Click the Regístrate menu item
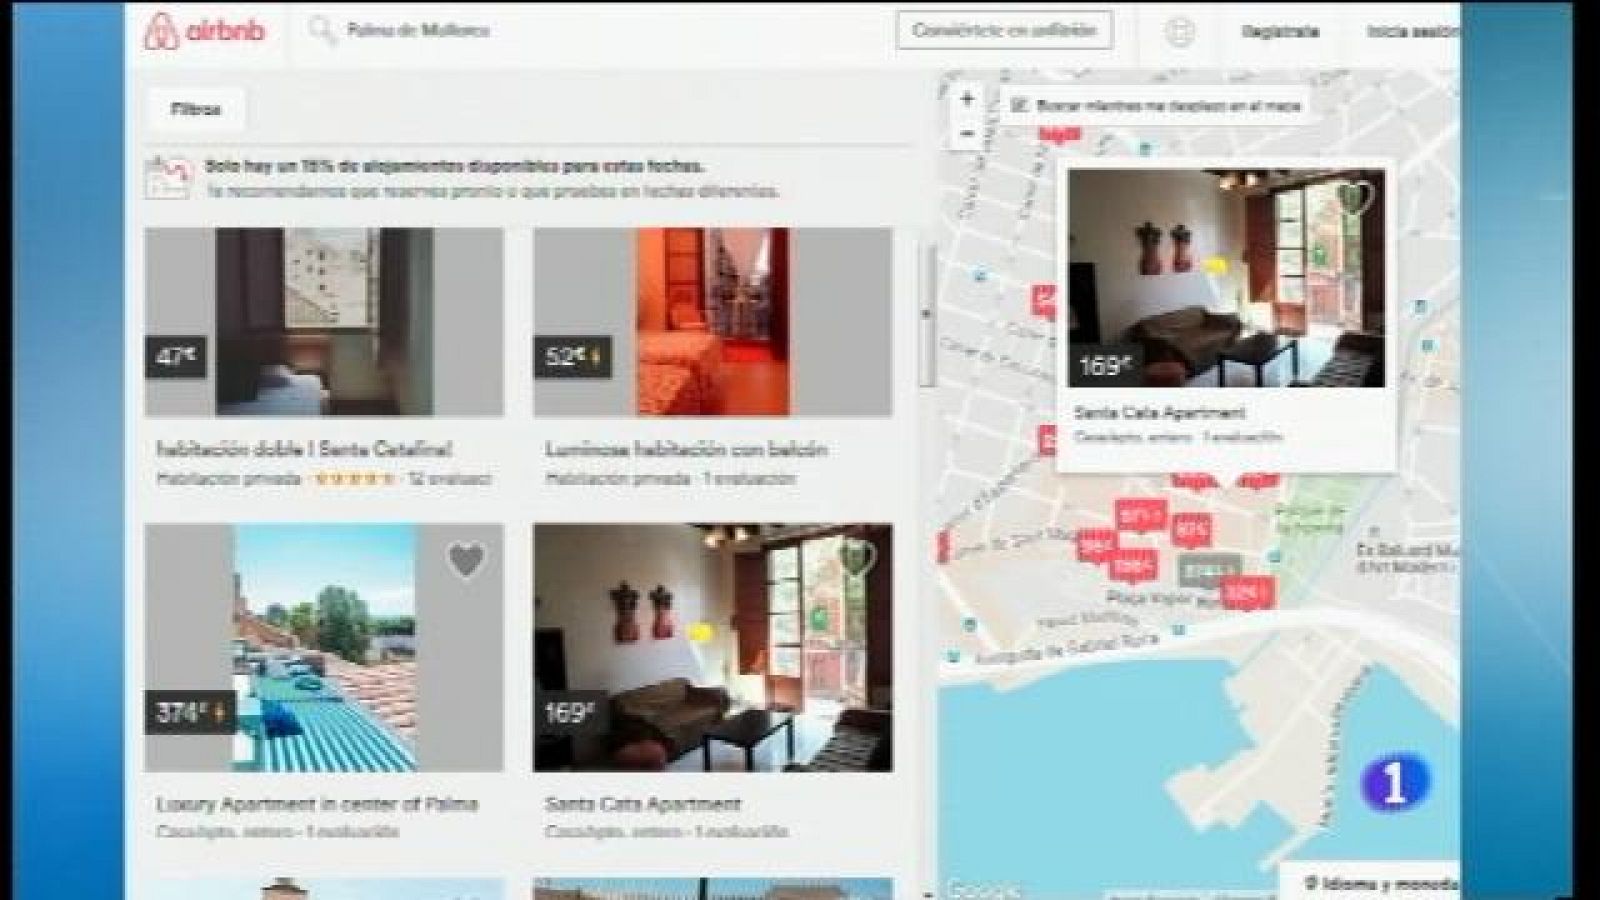The width and height of the screenshot is (1600, 900). pos(1280,32)
